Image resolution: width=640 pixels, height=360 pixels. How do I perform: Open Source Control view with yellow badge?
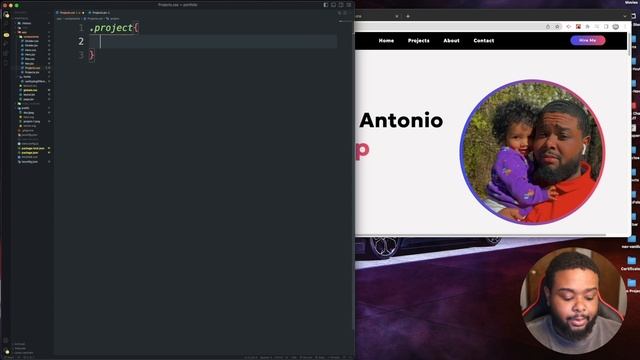pyautogui.click(x=6, y=35)
